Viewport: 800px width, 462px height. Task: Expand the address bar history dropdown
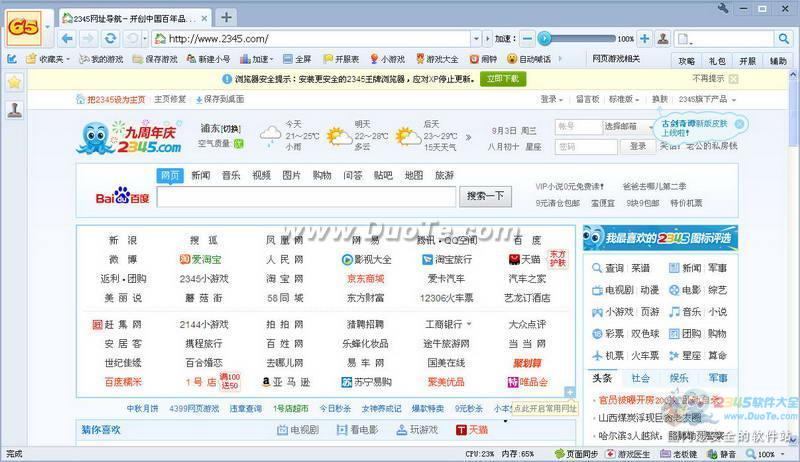click(476, 39)
